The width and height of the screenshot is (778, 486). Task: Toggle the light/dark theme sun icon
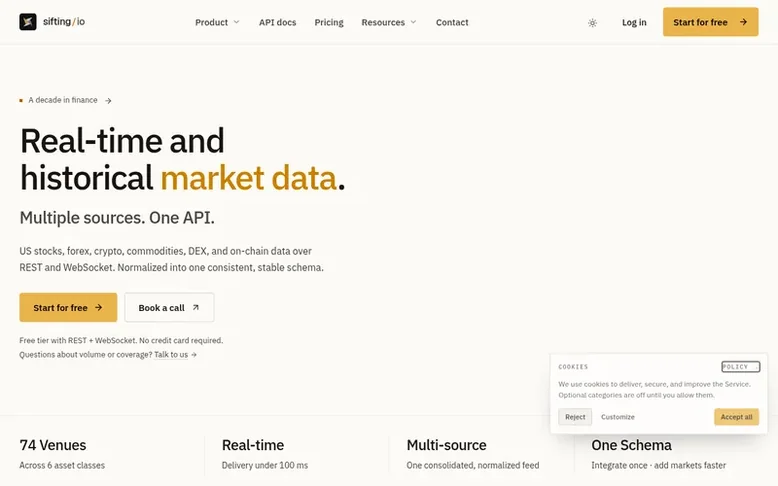click(x=592, y=23)
